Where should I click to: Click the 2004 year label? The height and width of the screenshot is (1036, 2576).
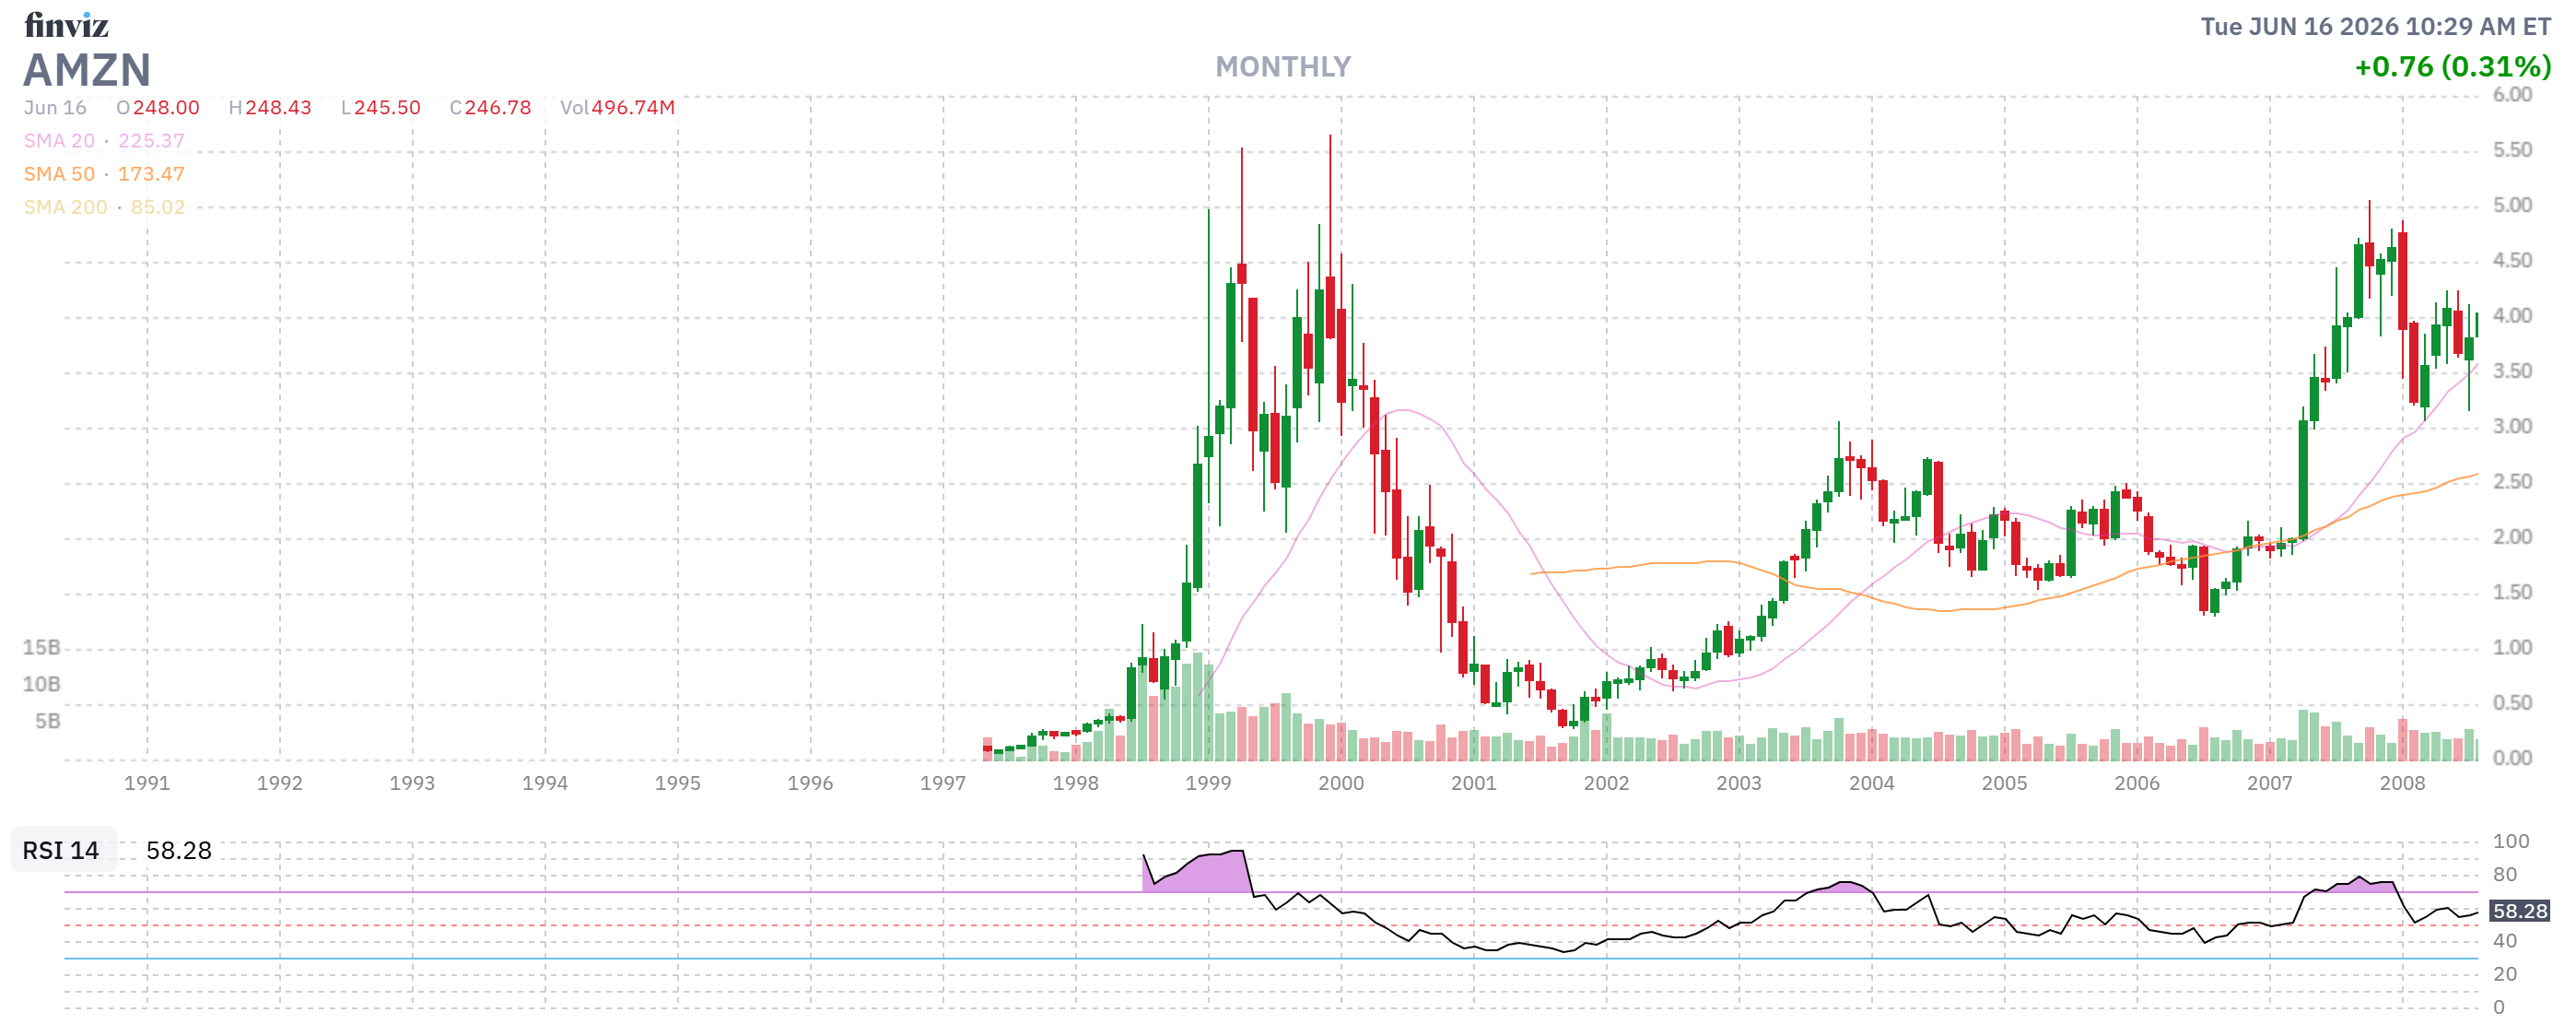tap(1872, 784)
